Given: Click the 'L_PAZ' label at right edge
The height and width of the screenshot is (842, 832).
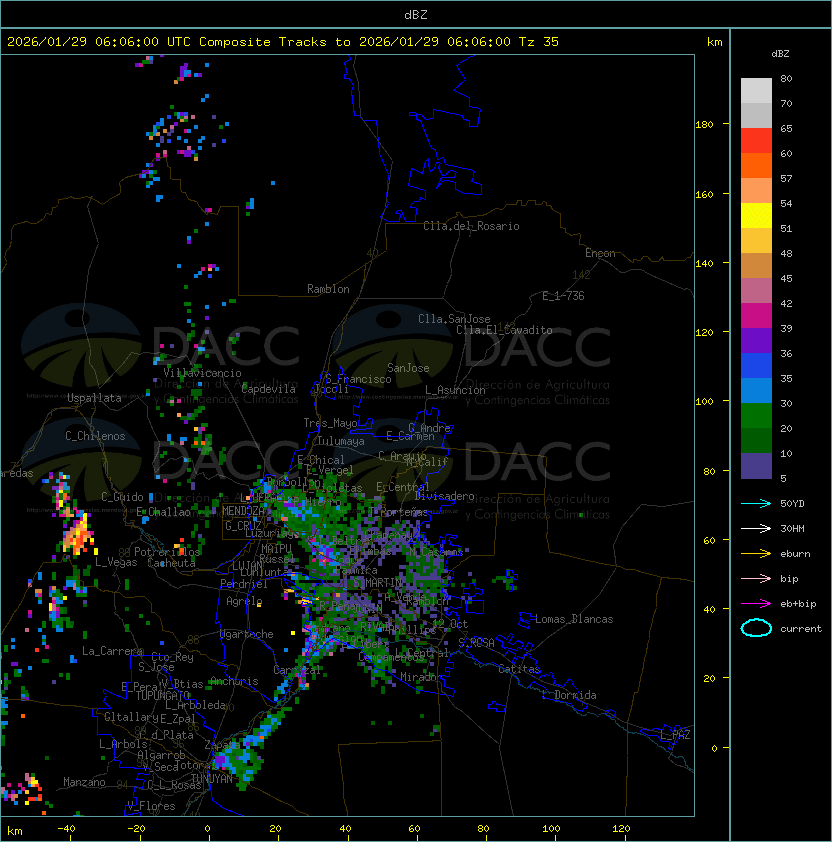Looking at the screenshot, I should [x=676, y=735].
